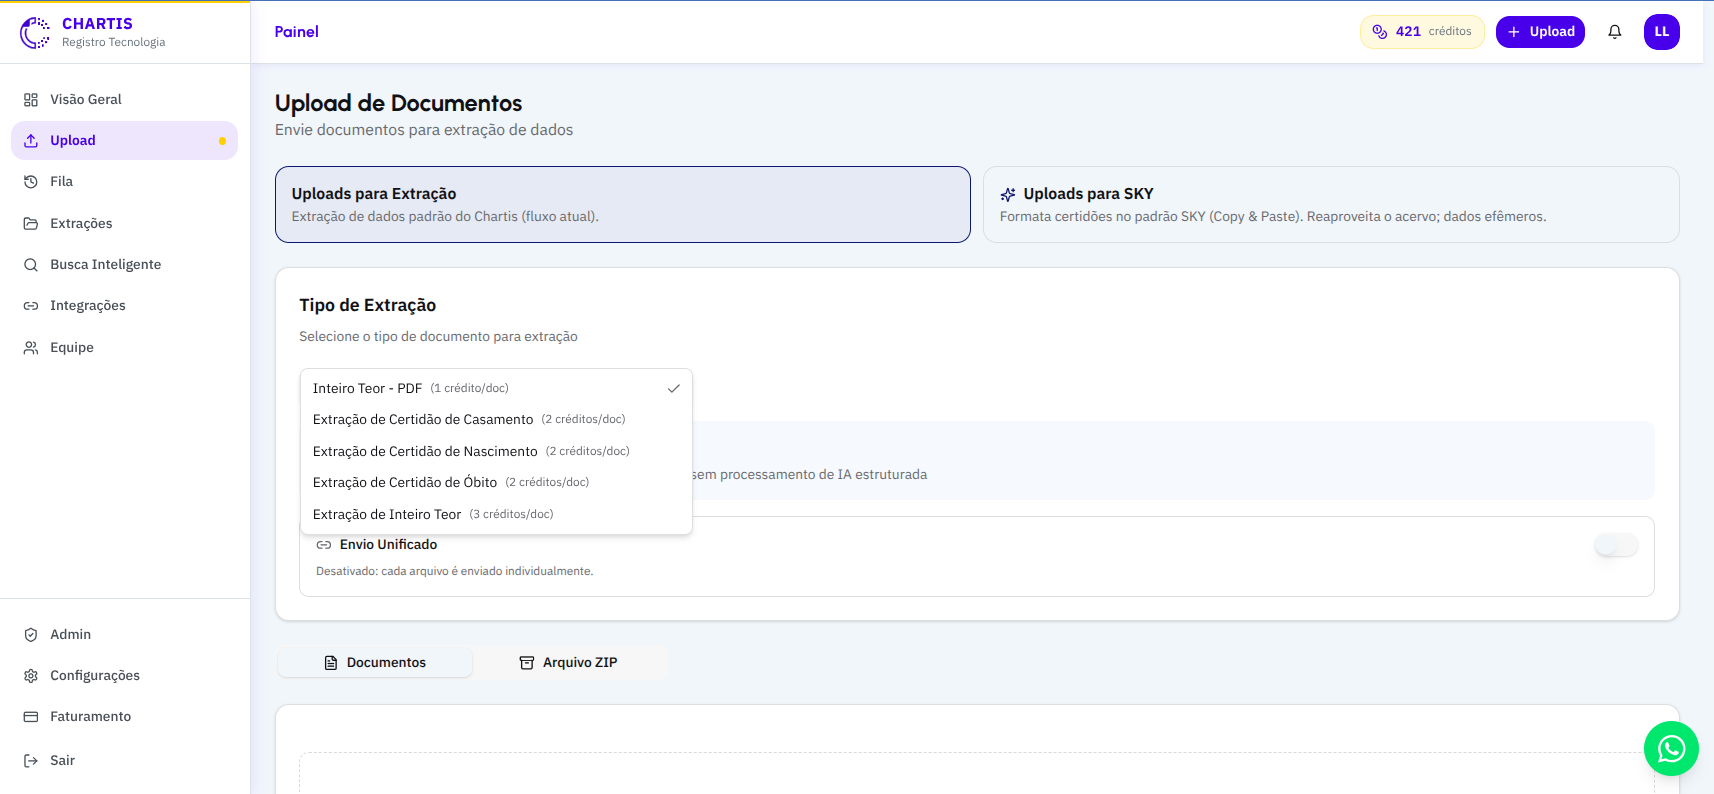Click the credits coins icon

click(x=1380, y=32)
